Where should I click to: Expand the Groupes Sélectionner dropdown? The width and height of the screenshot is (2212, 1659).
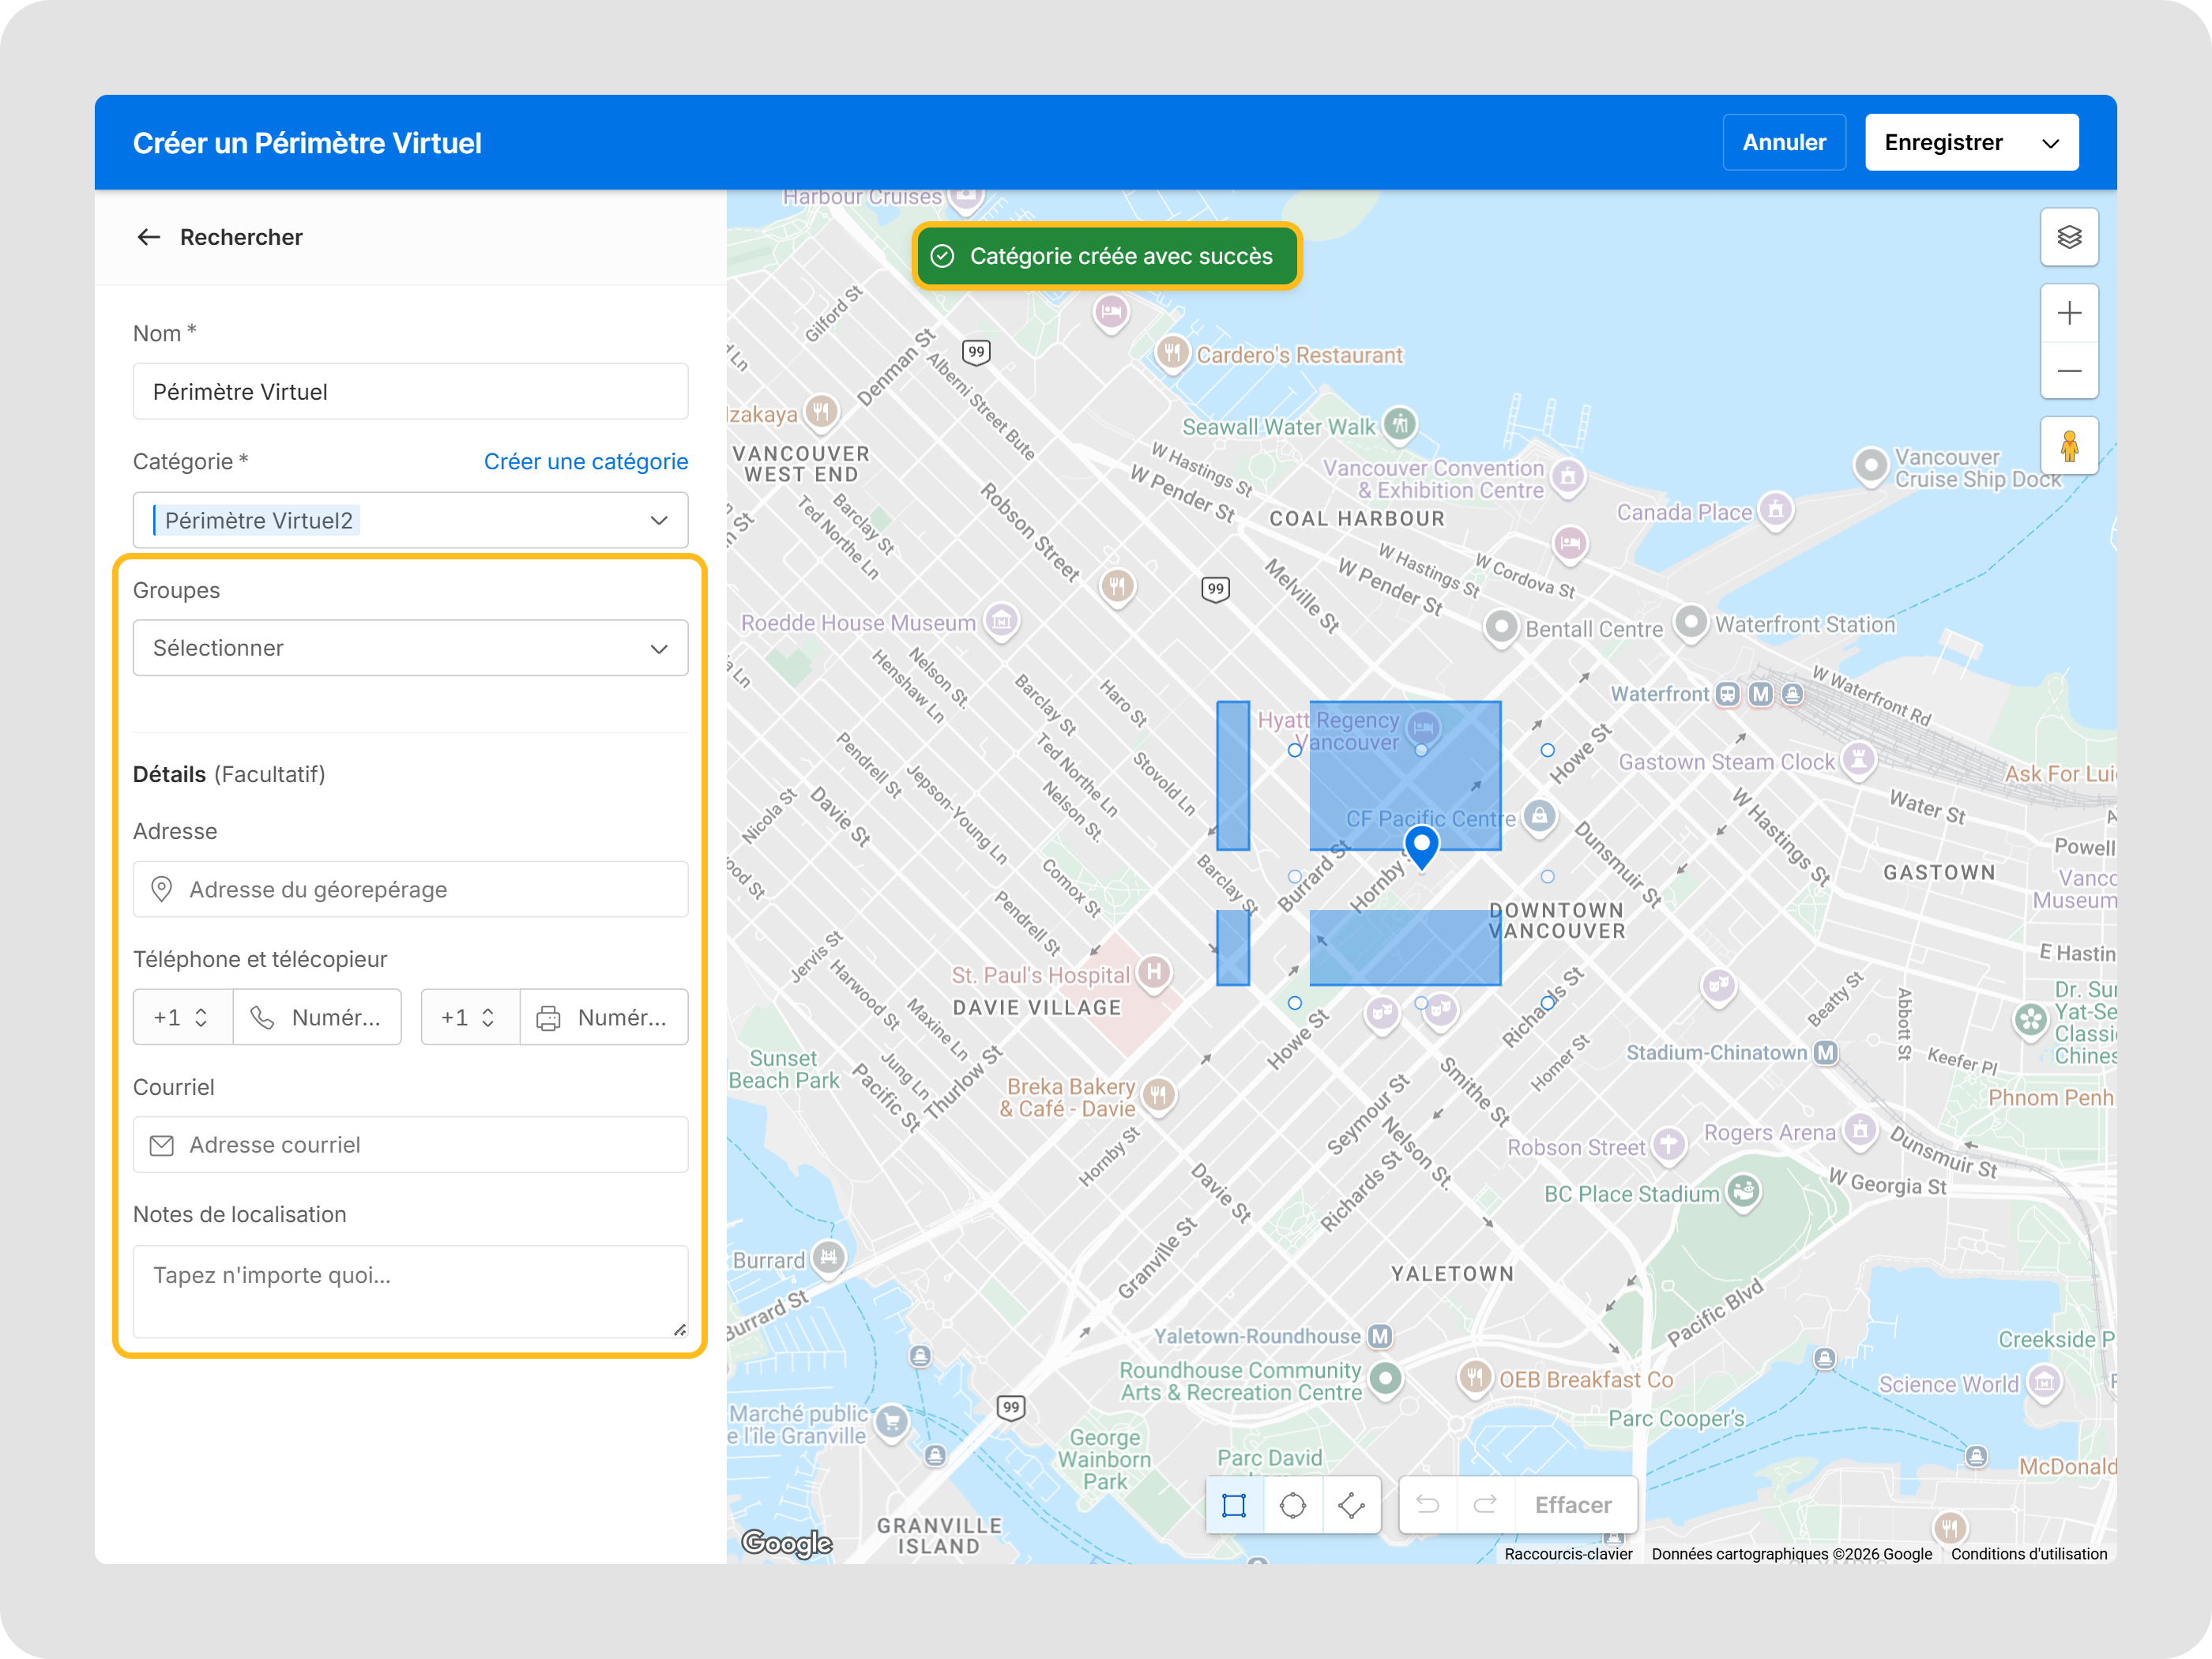tap(410, 648)
